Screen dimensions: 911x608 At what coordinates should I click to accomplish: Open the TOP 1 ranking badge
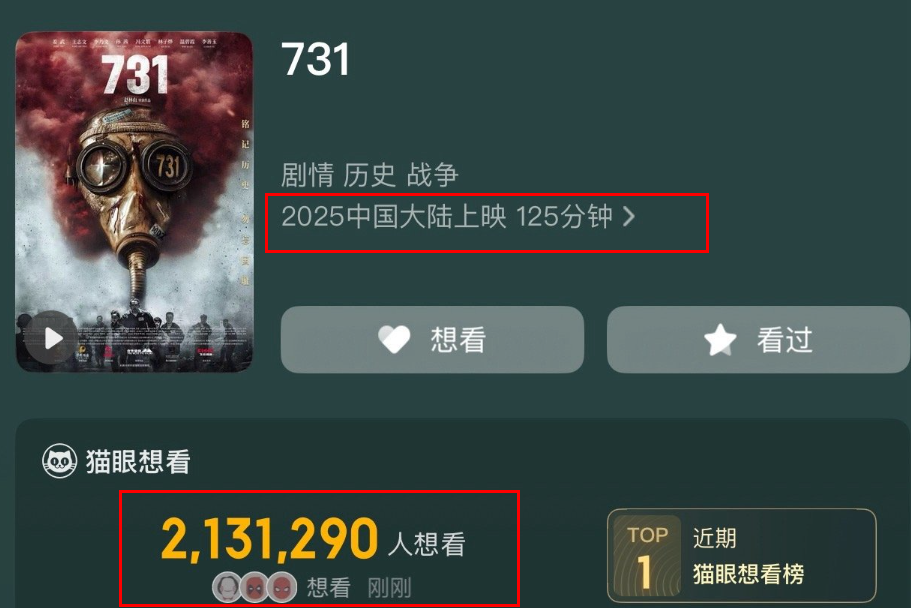(647, 556)
